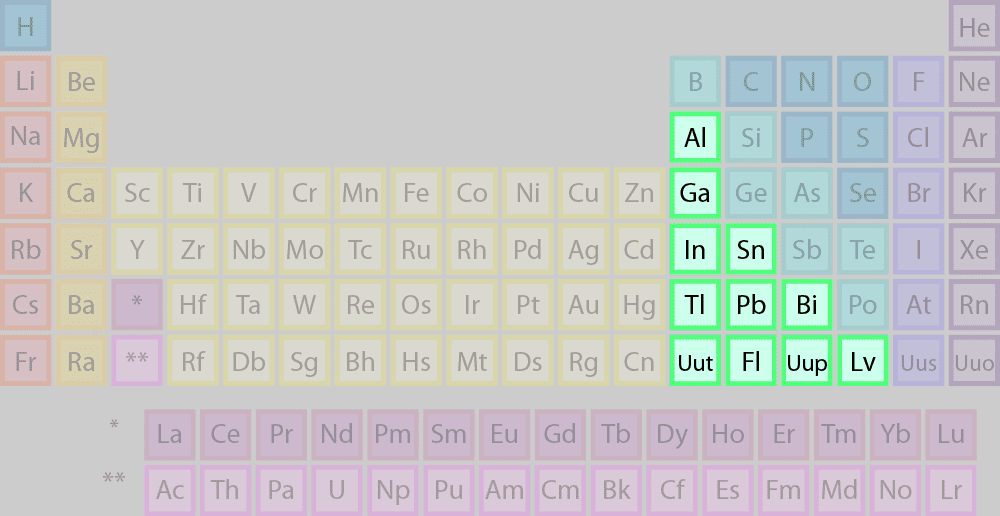Click the Ununpentium (Uup) element tile

[807, 361]
